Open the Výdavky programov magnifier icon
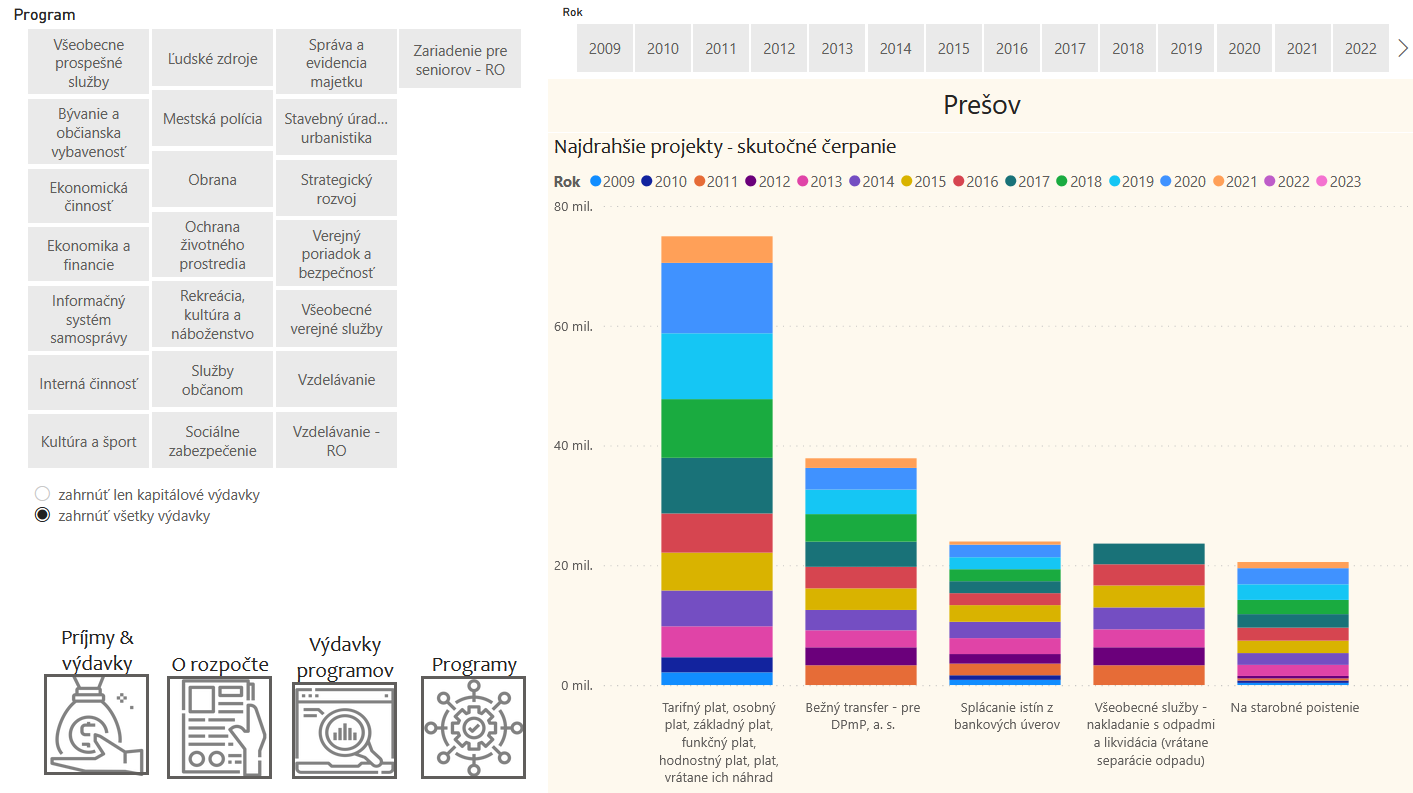 [344, 731]
